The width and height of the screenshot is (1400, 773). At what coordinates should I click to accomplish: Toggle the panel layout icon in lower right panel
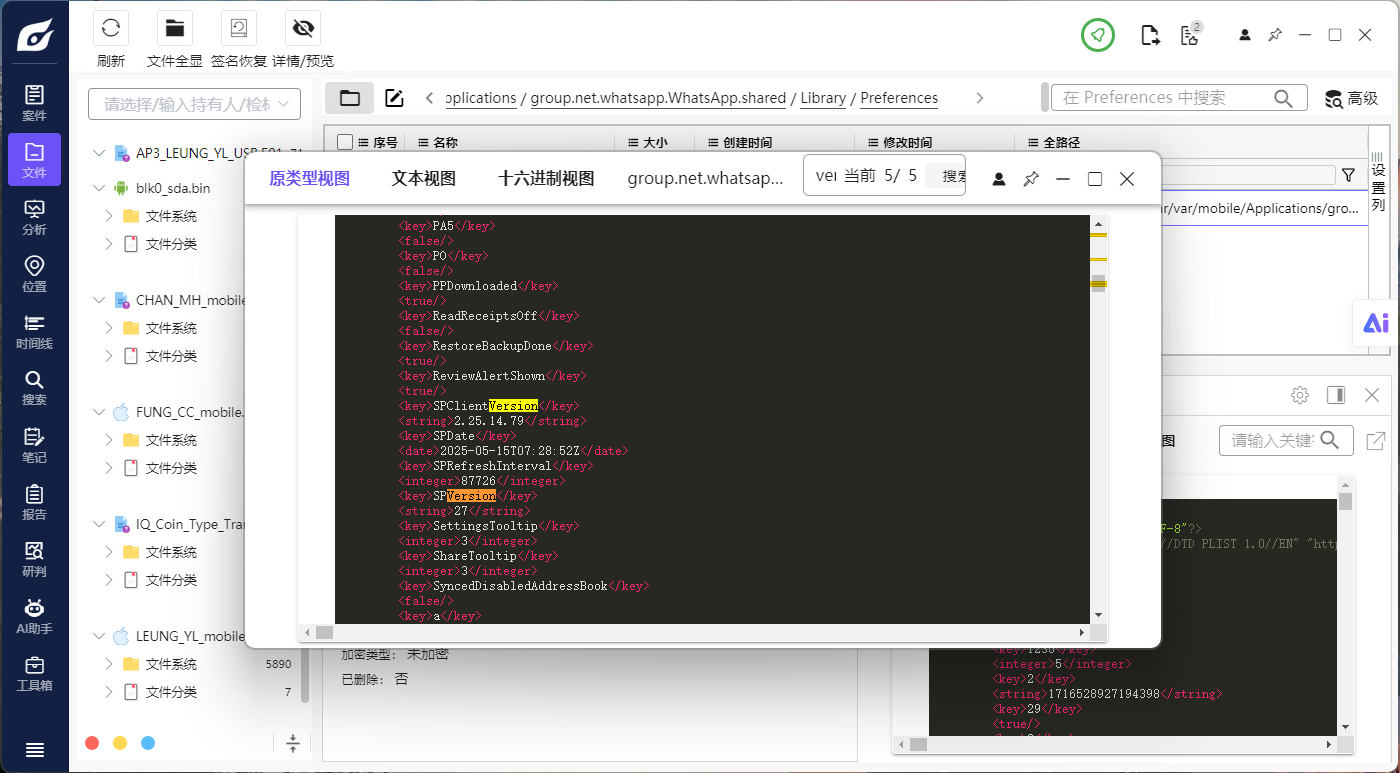tap(1336, 395)
